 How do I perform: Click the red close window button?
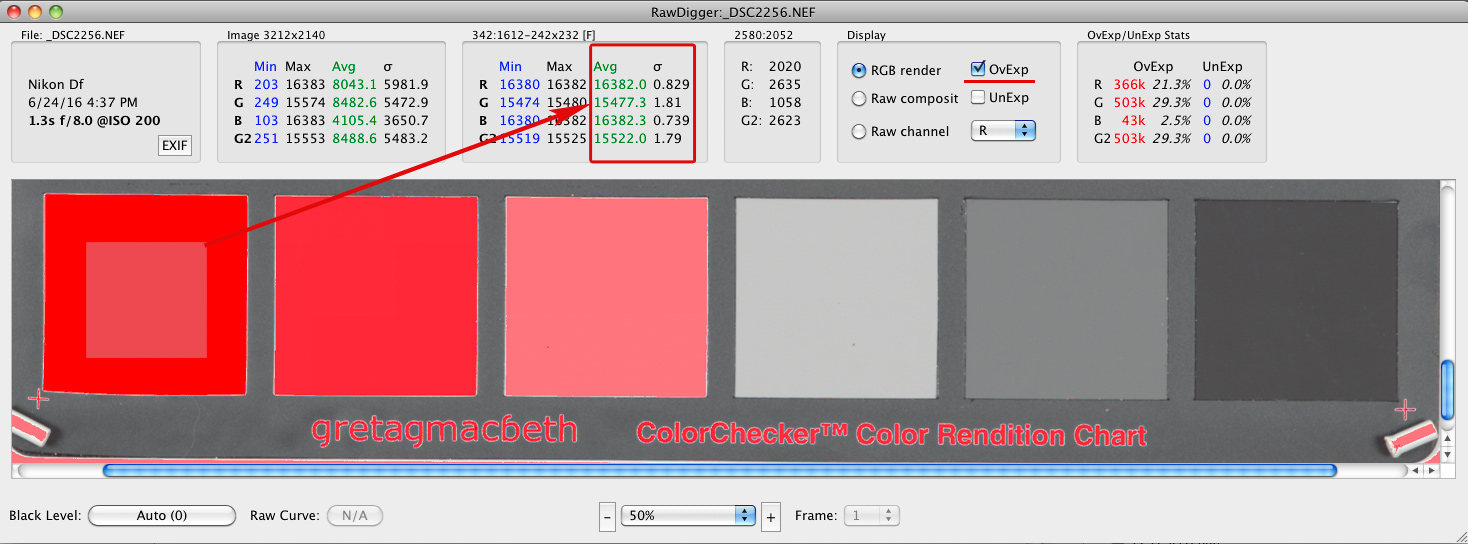coord(14,11)
